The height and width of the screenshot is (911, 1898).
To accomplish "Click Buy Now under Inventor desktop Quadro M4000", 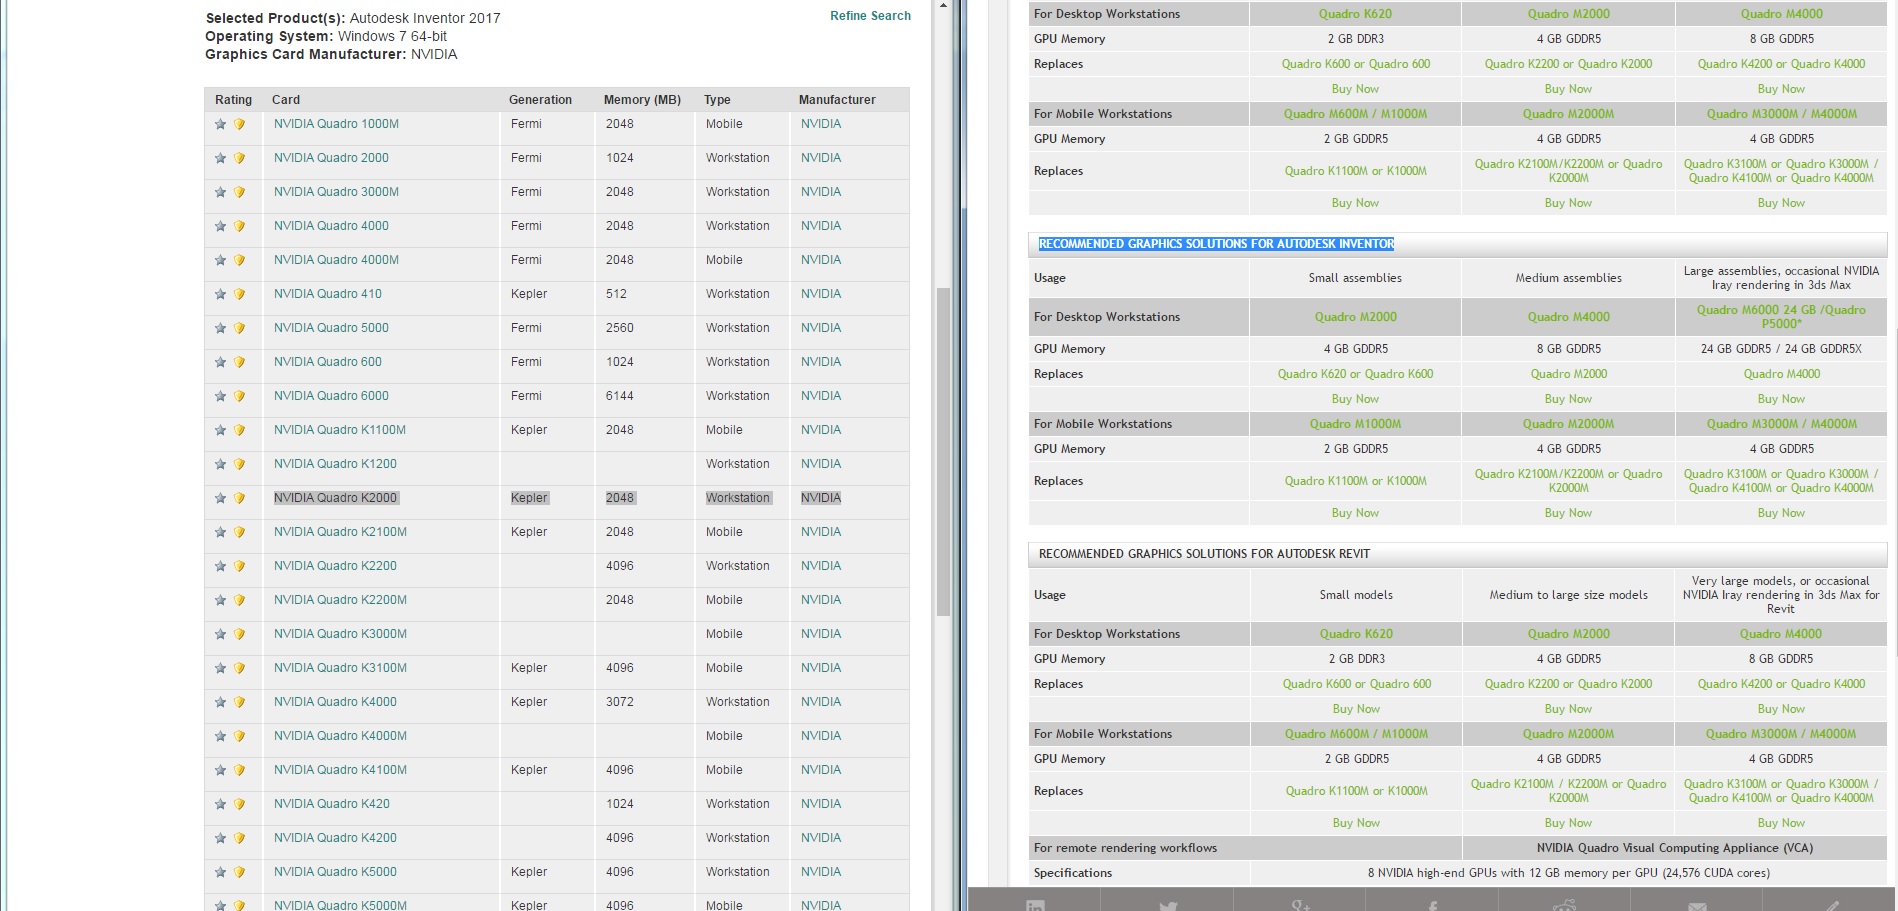I will coord(1568,399).
